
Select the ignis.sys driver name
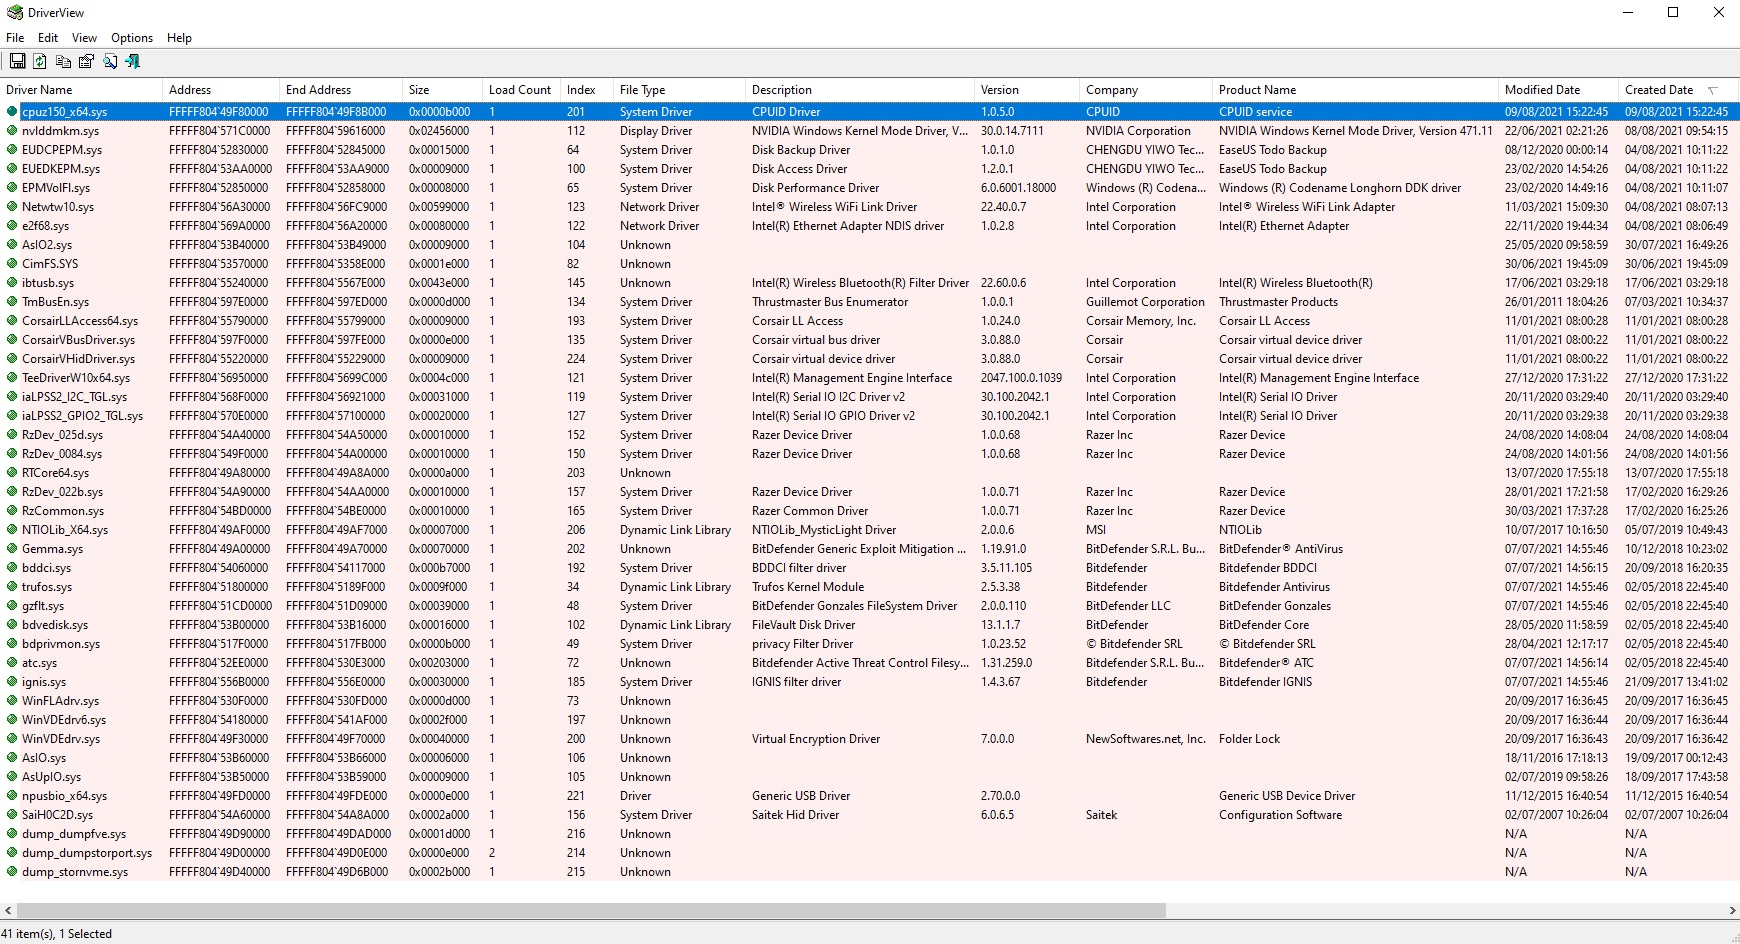[x=44, y=682]
